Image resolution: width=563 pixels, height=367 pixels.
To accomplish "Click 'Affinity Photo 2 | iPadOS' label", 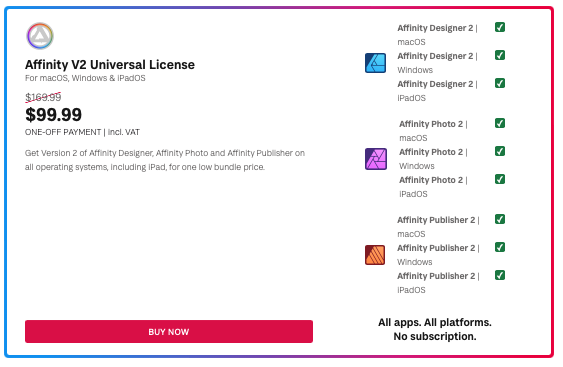I will coord(433,187).
